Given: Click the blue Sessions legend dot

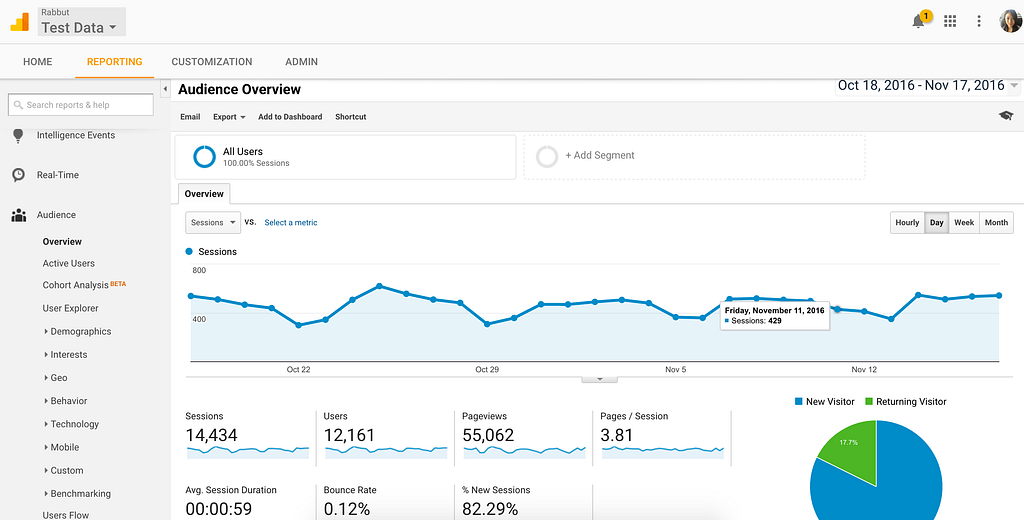Looking at the screenshot, I should pyautogui.click(x=189, y=252).
